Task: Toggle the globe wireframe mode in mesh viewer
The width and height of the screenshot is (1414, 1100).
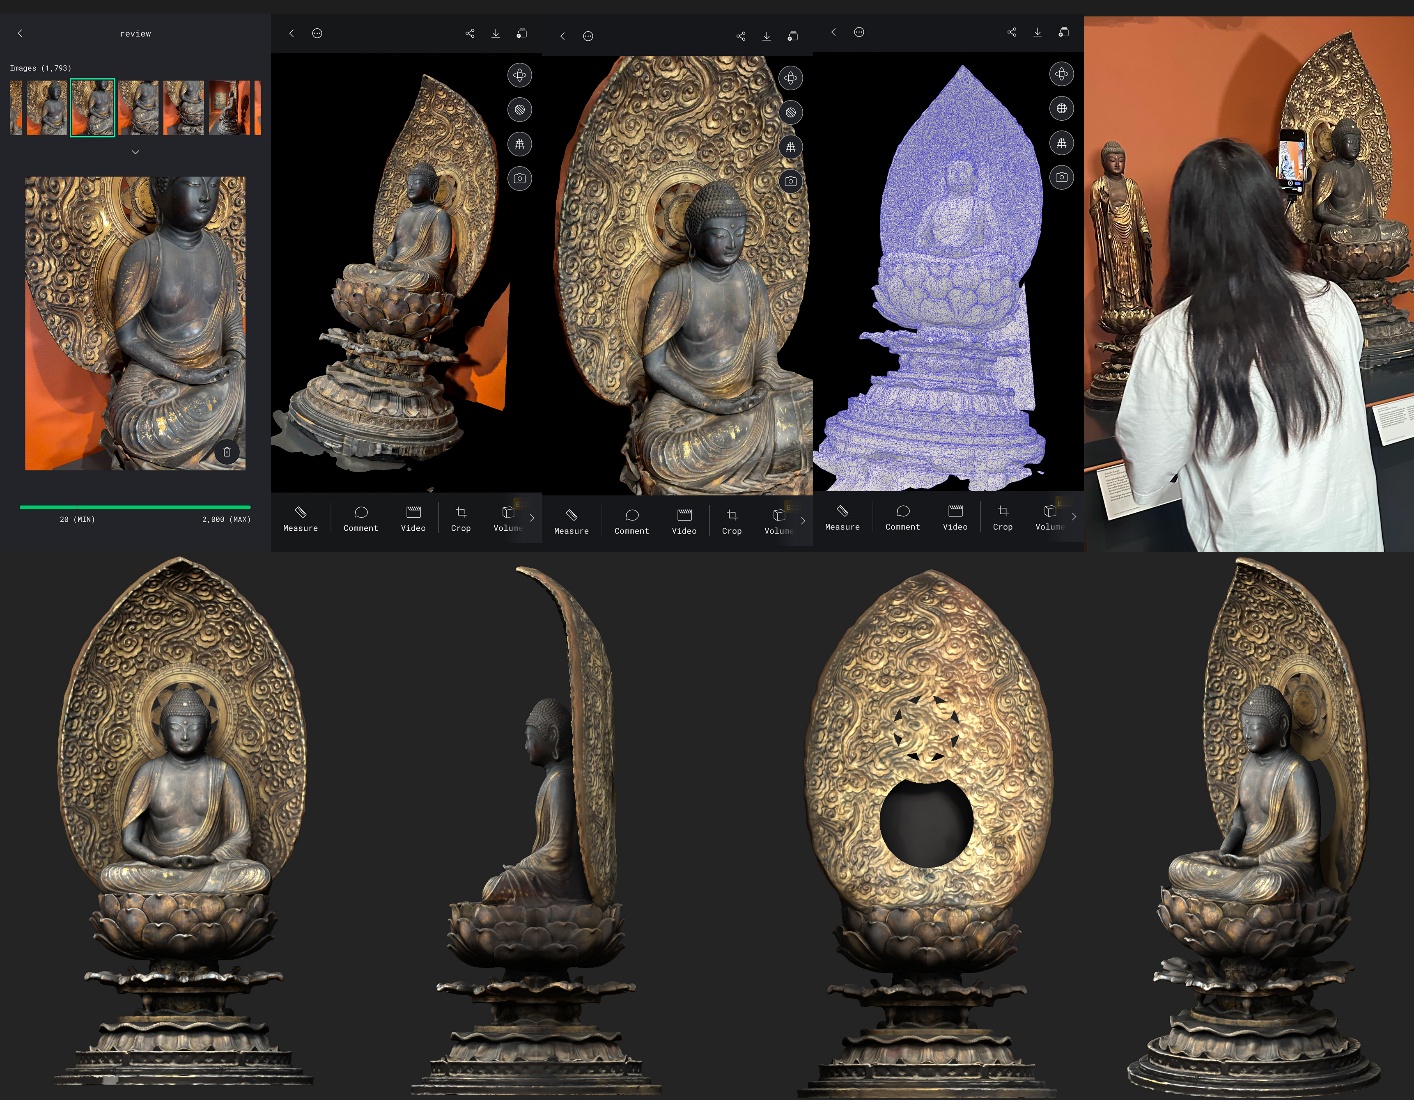Action: 1061,108
